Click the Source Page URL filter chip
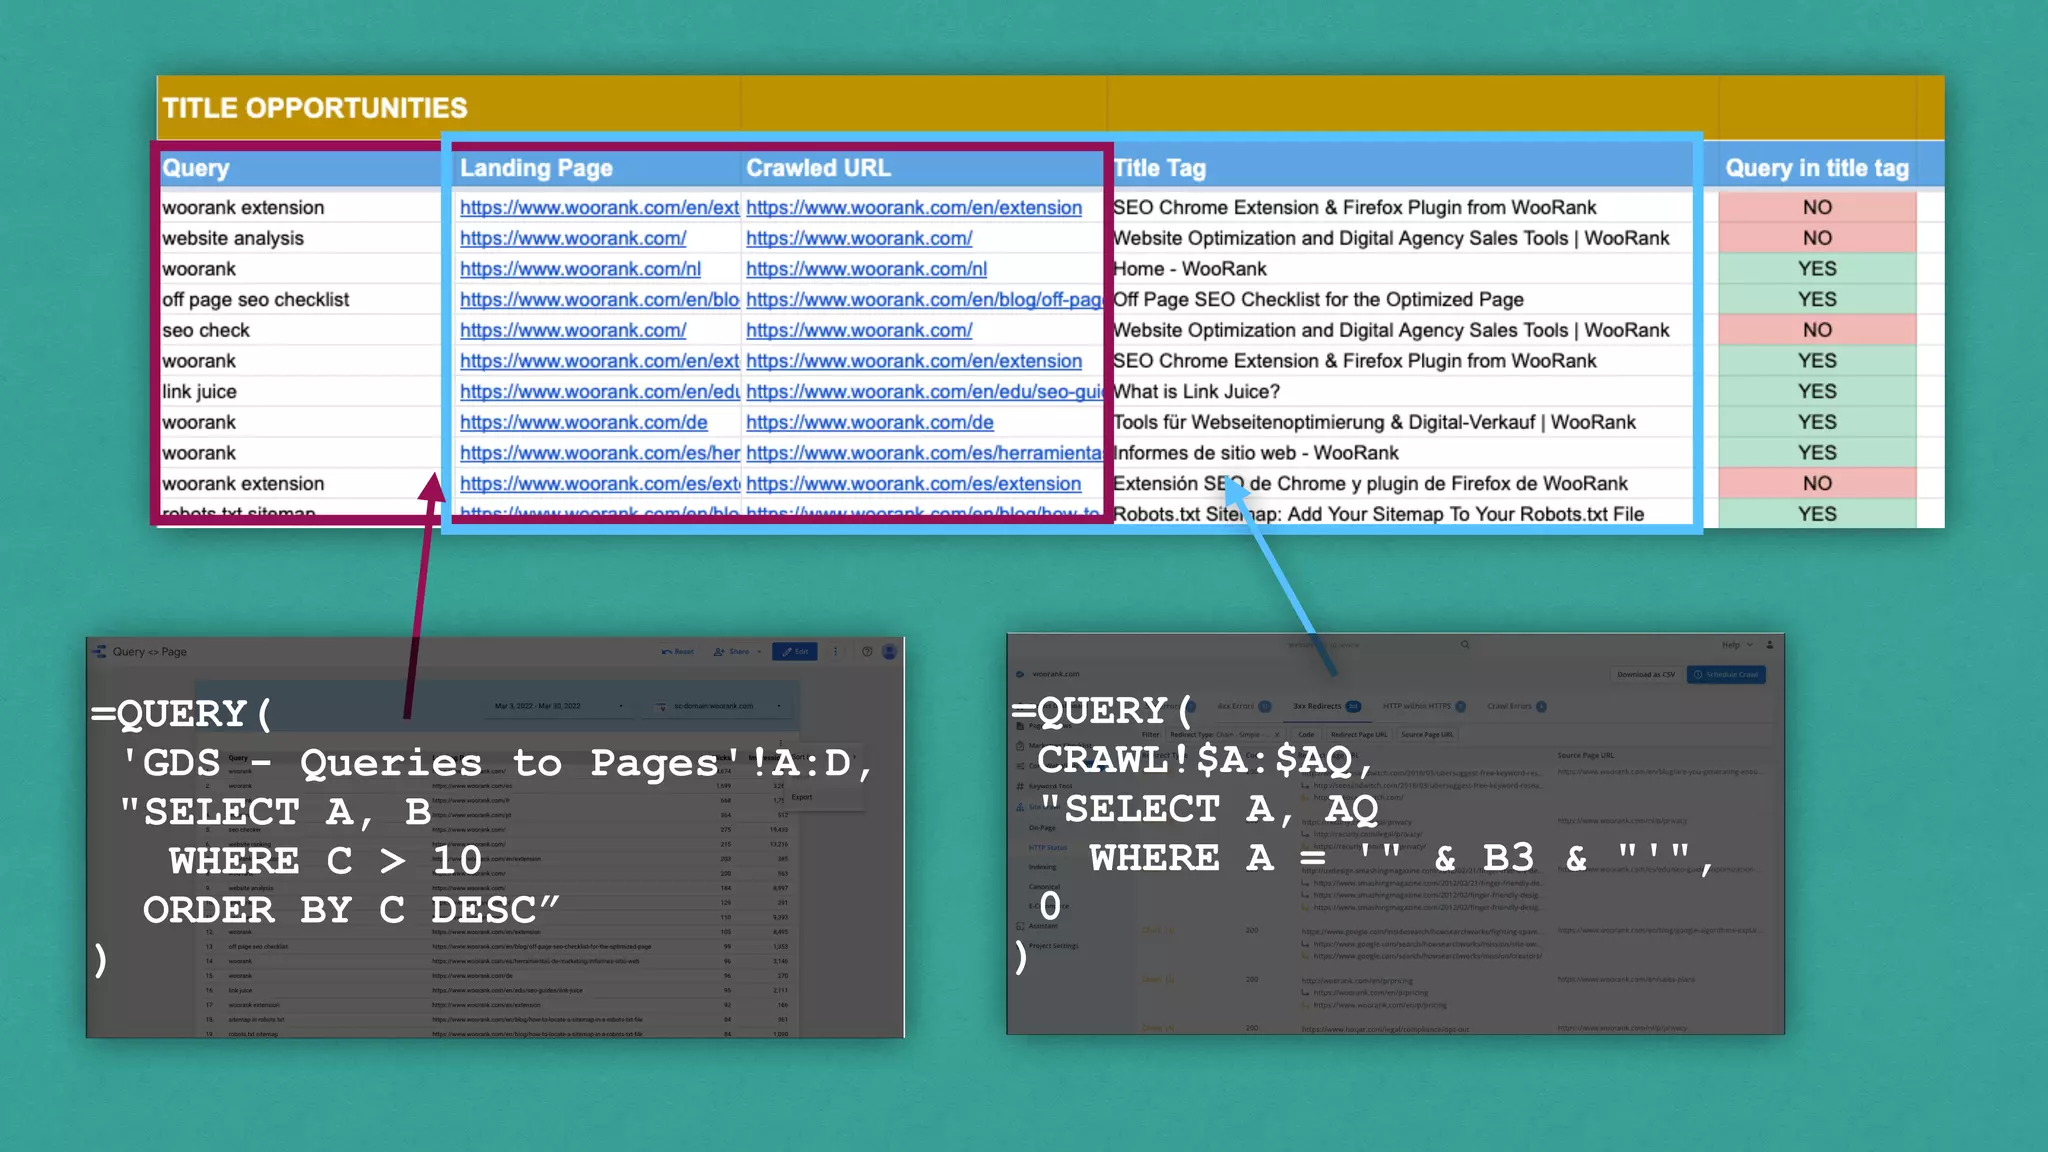Viewport: 2048px width, 1152px height. 1427,734
